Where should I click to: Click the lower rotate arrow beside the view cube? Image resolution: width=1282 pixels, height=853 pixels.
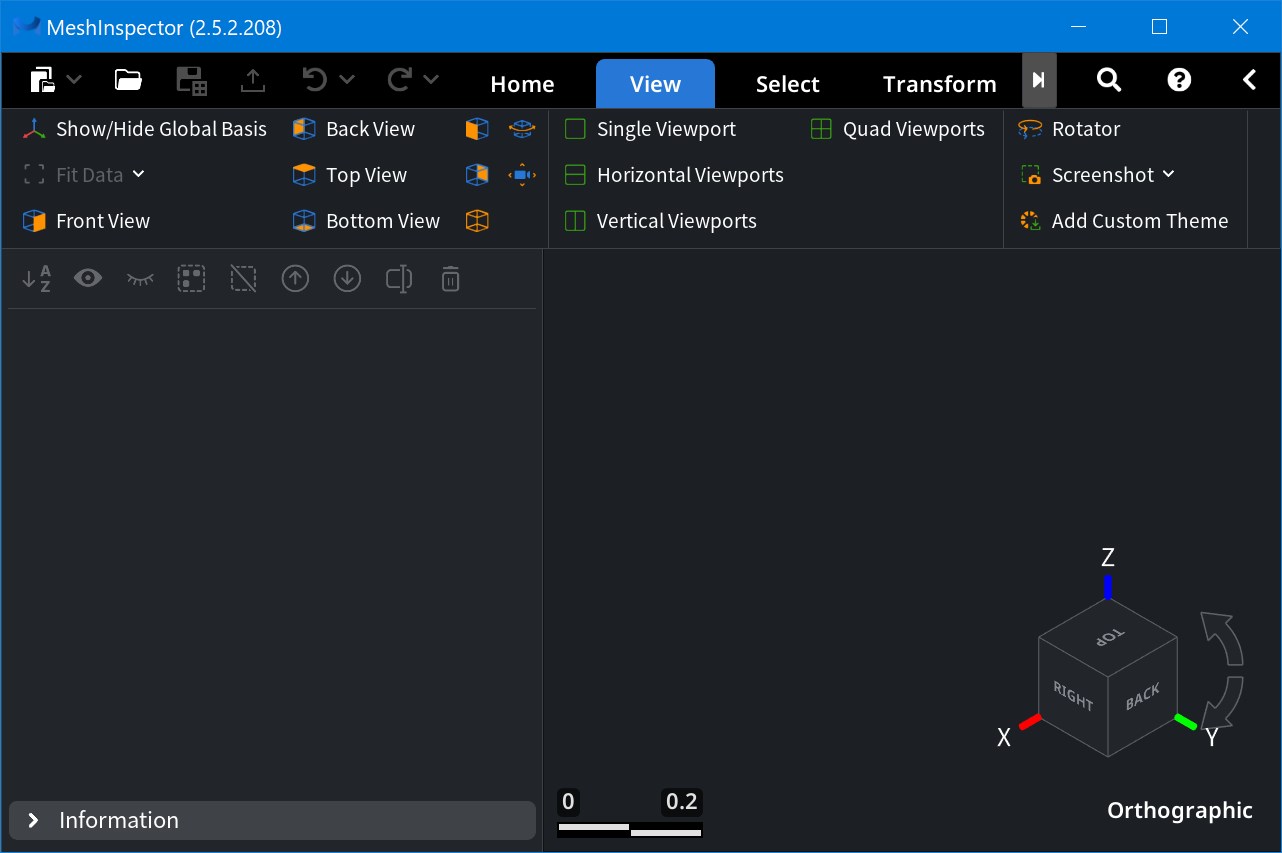[1222, 703]
